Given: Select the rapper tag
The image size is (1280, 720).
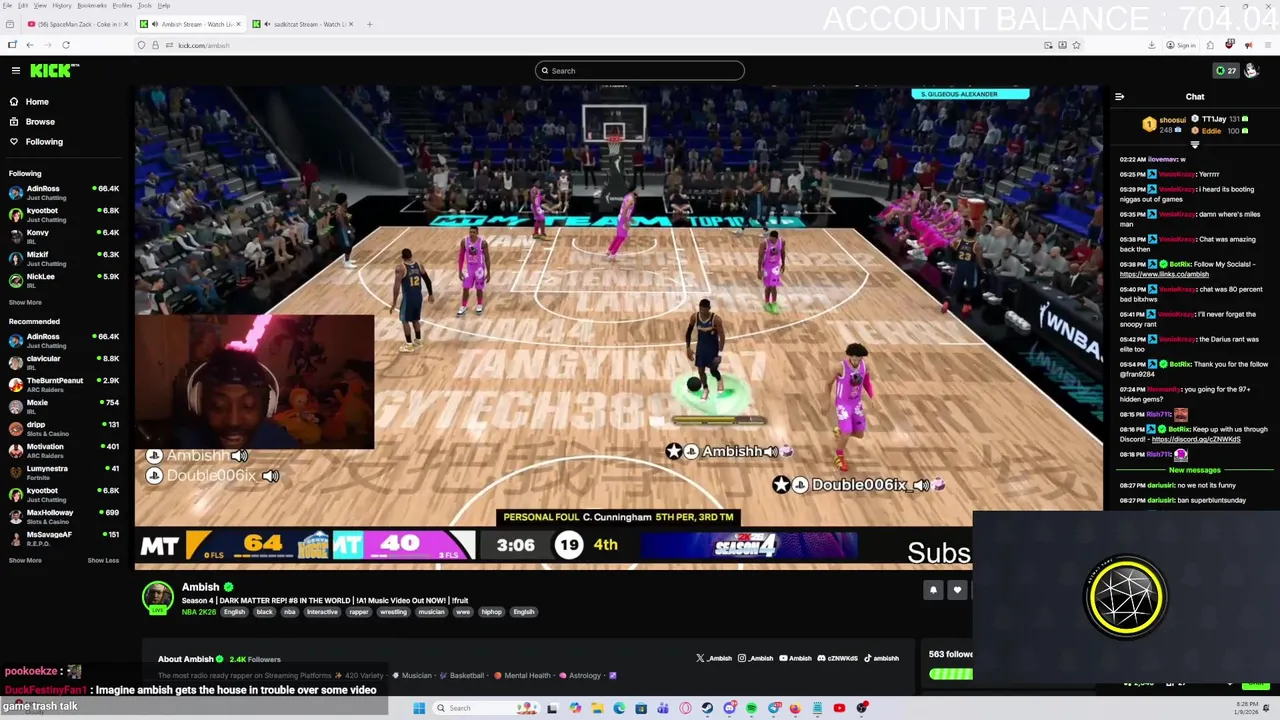Looking at the screenshot, I should click(x=359, y=612).
